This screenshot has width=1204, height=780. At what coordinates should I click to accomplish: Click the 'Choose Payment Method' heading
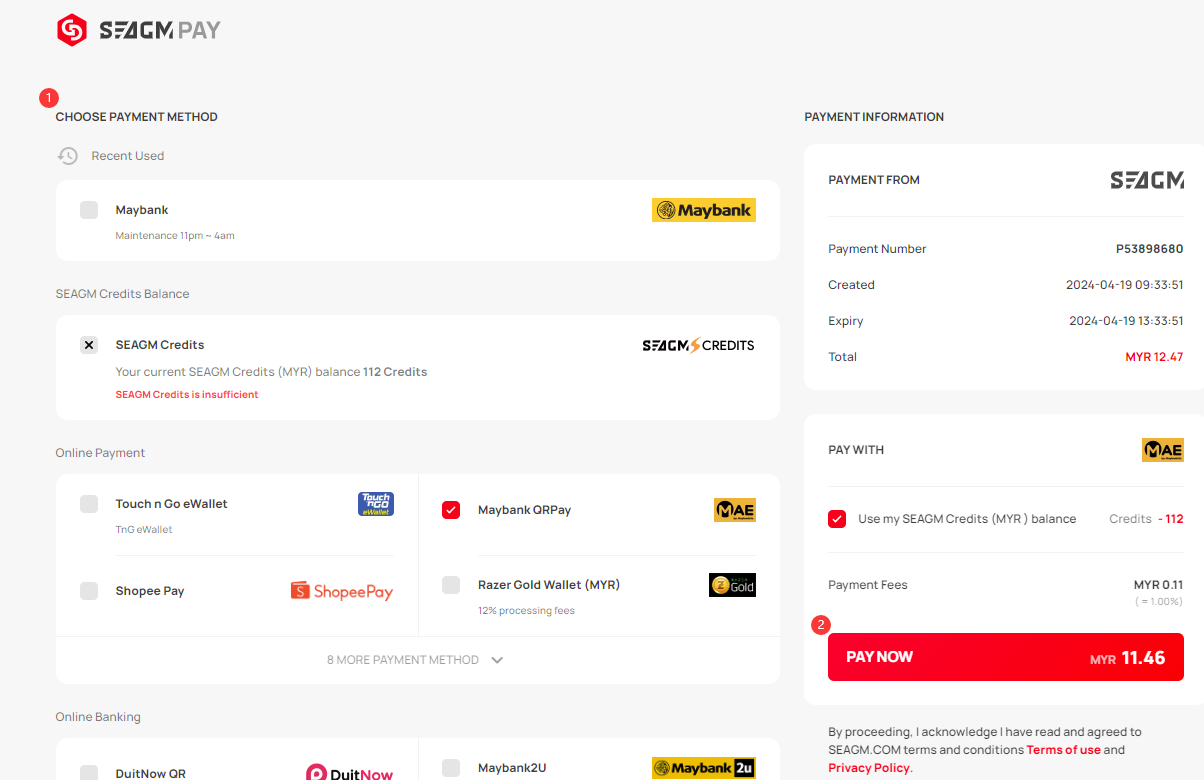(x=136, y=117)
